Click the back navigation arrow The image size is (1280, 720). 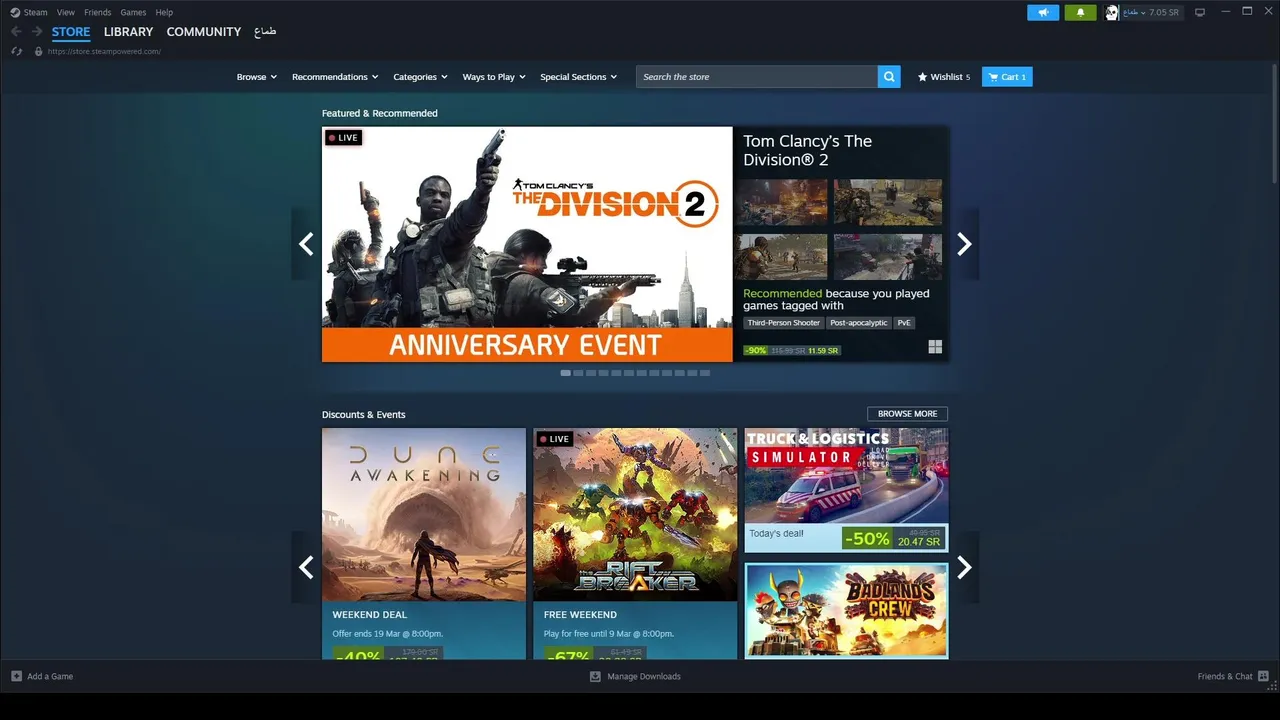click(x=16, y=32)
